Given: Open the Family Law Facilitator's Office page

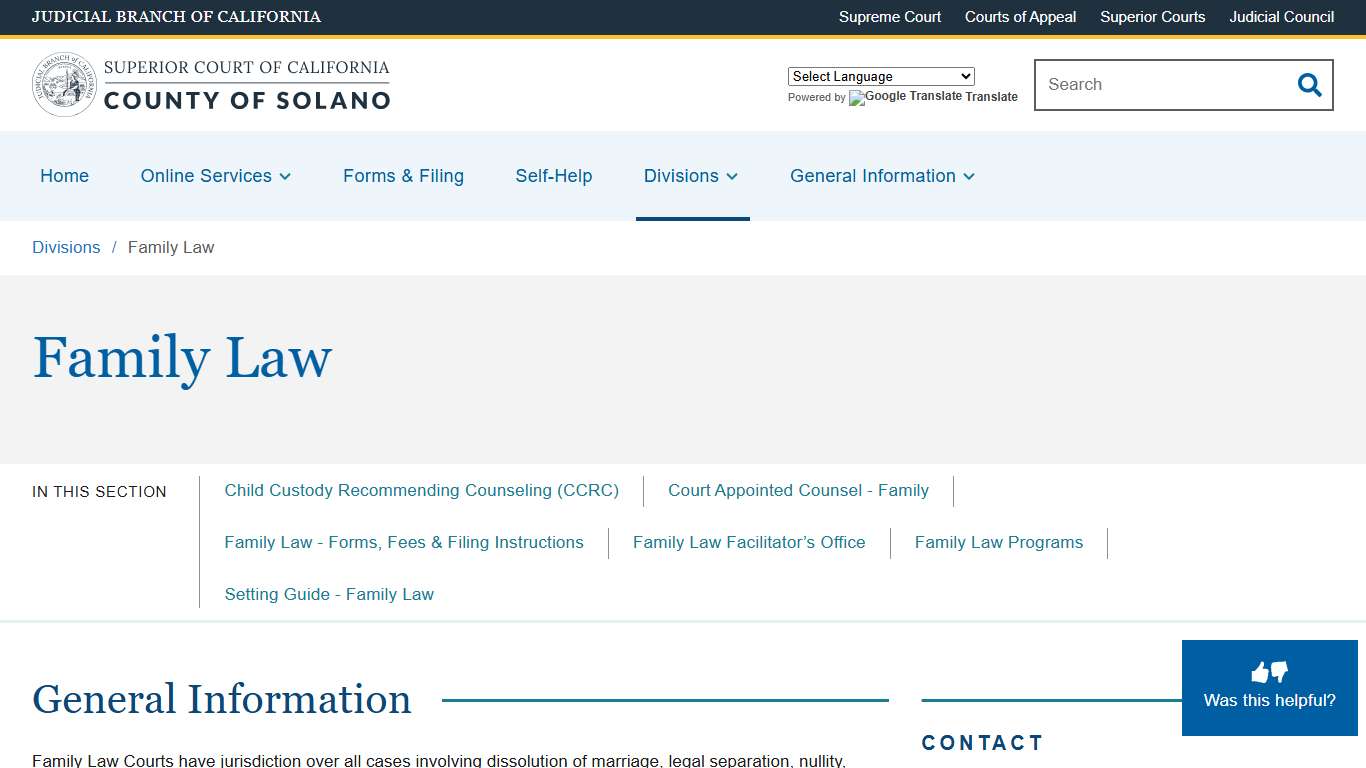Looking at the screenshot, I should (x=748, y=542).
